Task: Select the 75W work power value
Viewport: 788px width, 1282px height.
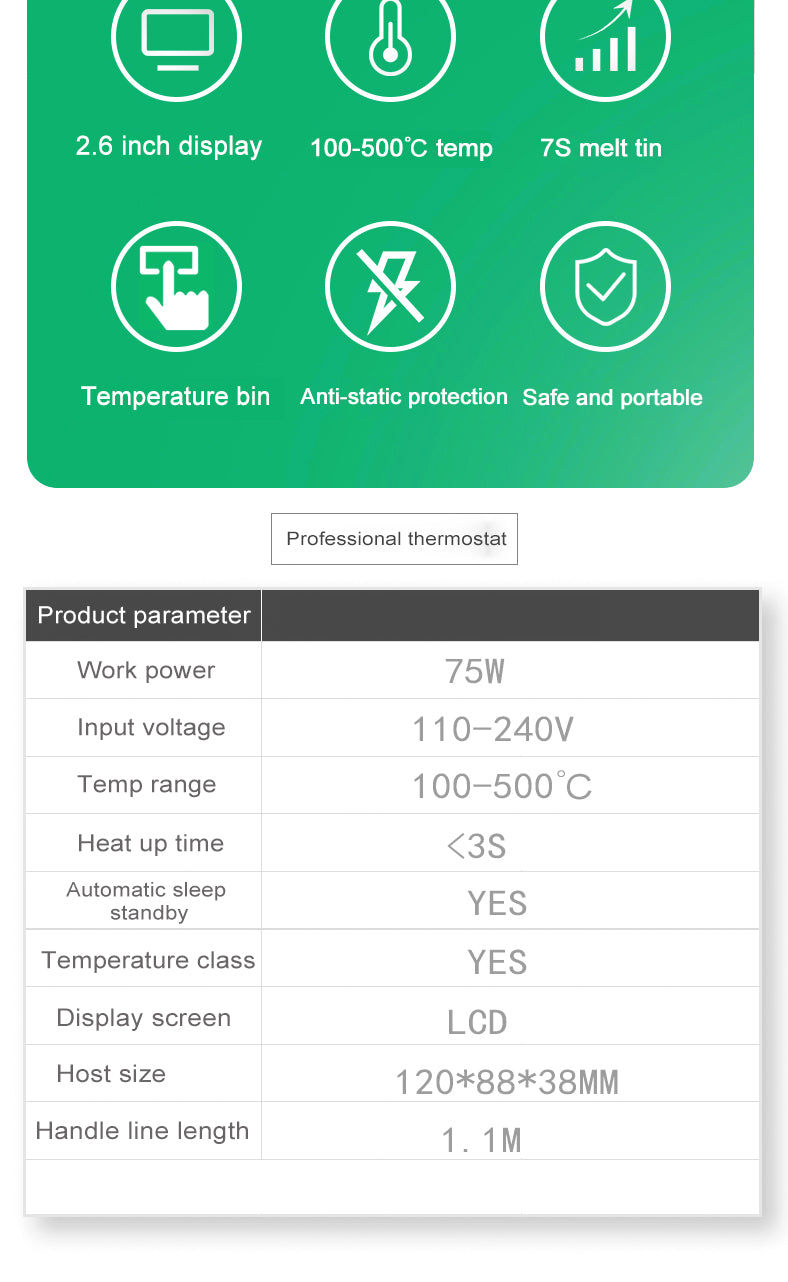Action: tap(475, 671)
